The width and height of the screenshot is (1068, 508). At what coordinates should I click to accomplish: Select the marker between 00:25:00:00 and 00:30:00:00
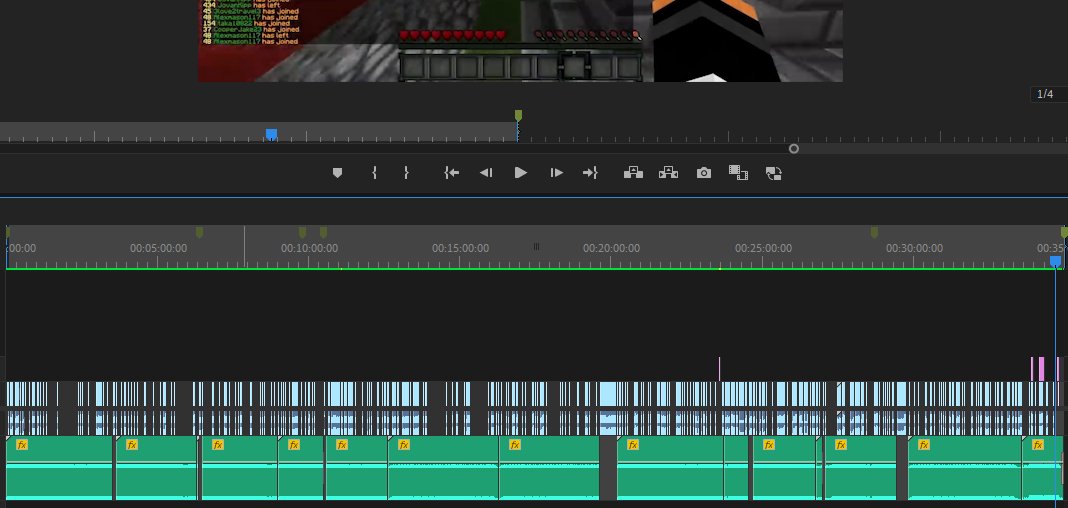tap(874, 233)
